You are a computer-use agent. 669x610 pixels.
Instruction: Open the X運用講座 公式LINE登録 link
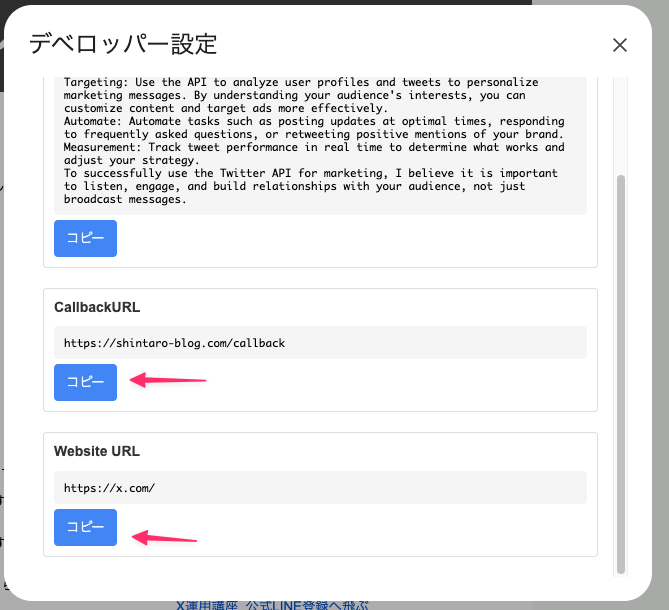(272, 604)
